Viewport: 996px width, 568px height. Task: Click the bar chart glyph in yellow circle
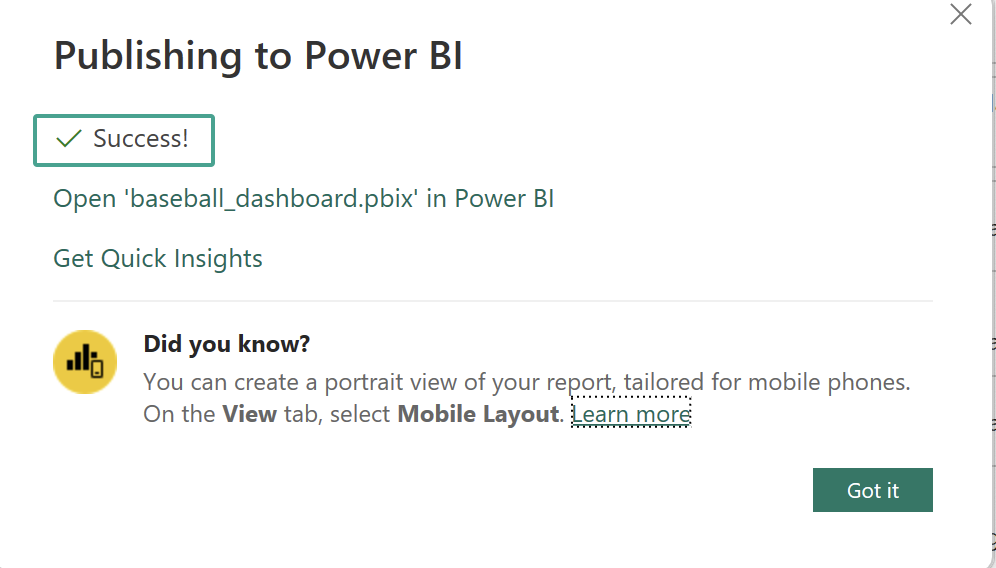pyautogui.click(x=81, y=358)
